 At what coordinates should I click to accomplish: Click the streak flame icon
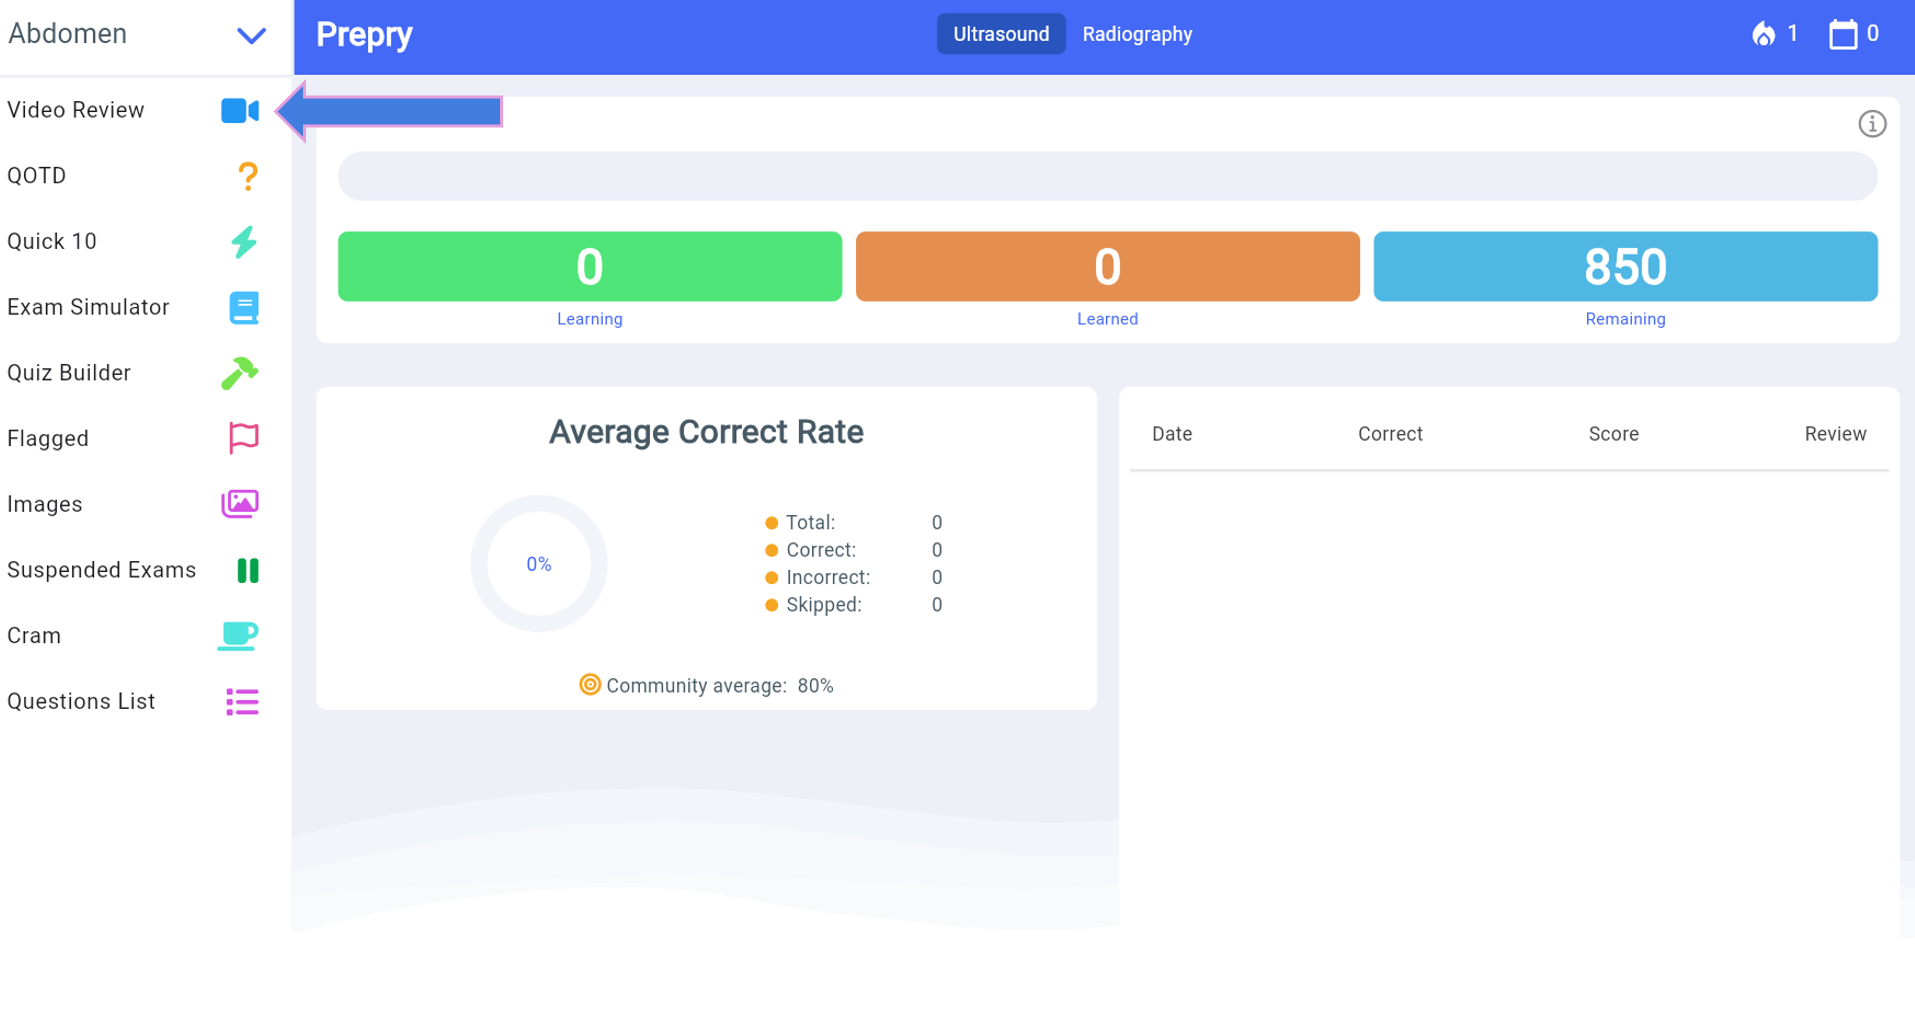pyautogui.click(x=1763, y=34)
